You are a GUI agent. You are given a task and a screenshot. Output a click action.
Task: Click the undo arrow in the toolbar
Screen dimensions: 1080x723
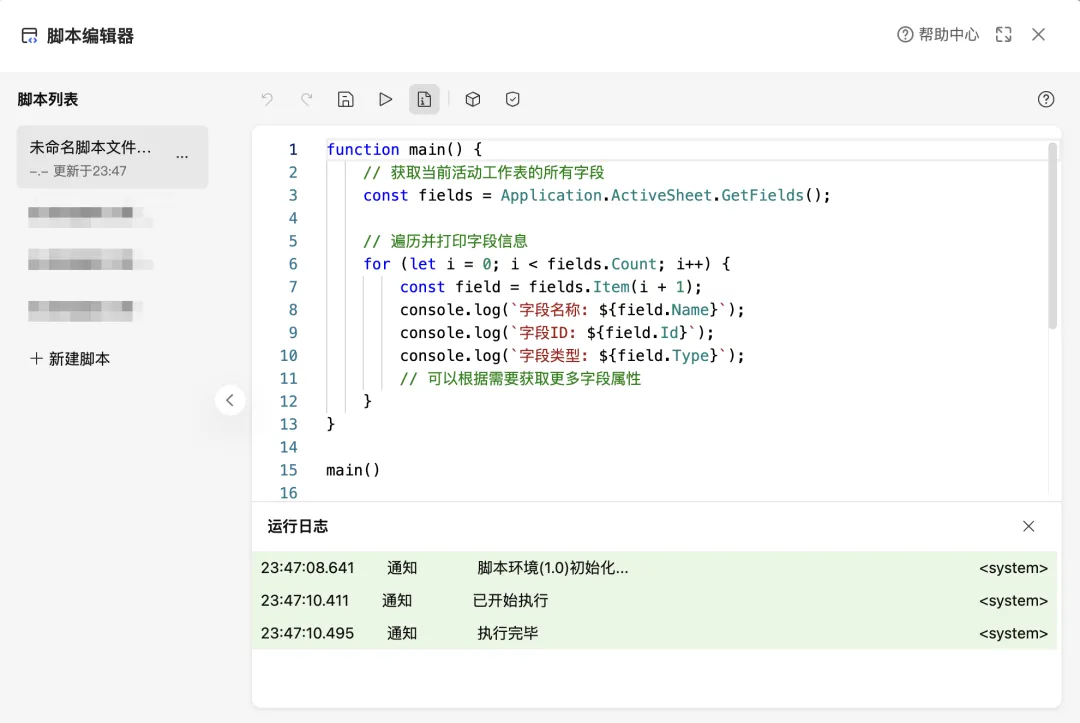(x=267, y=99)
